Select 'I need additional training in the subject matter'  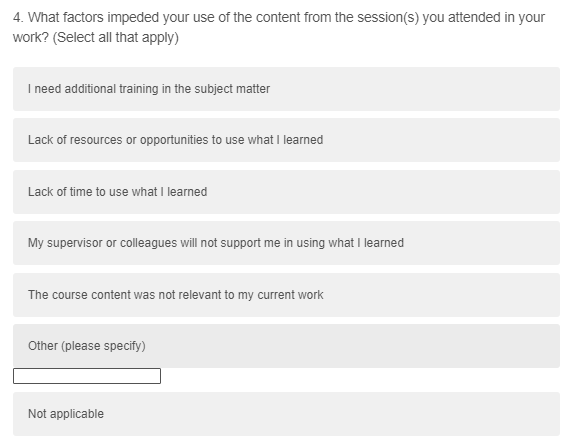(x=286, y=89)
